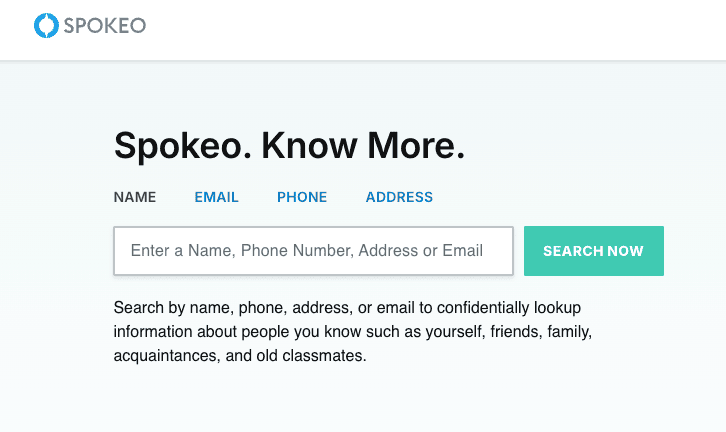This screenshot has width=726, height=432.
Task: Select the NAME search tab
Action: 135,197
